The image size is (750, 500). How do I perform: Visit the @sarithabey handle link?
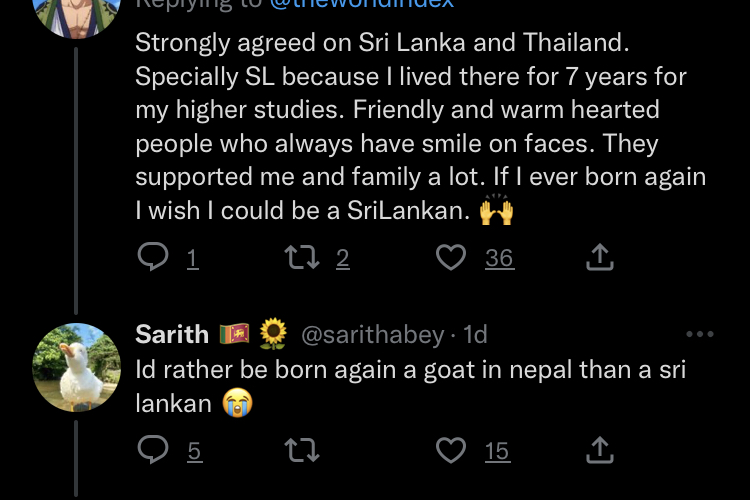point(373,334)
